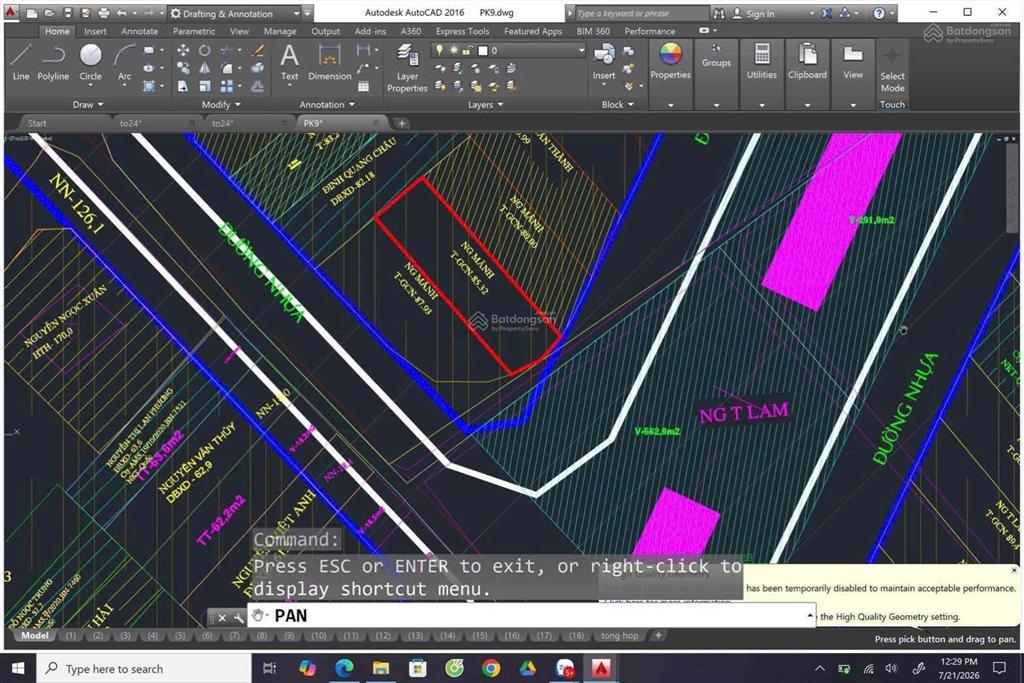Open the Express Tools ribbon tab

pyautogui.click(x=462, y=31)
